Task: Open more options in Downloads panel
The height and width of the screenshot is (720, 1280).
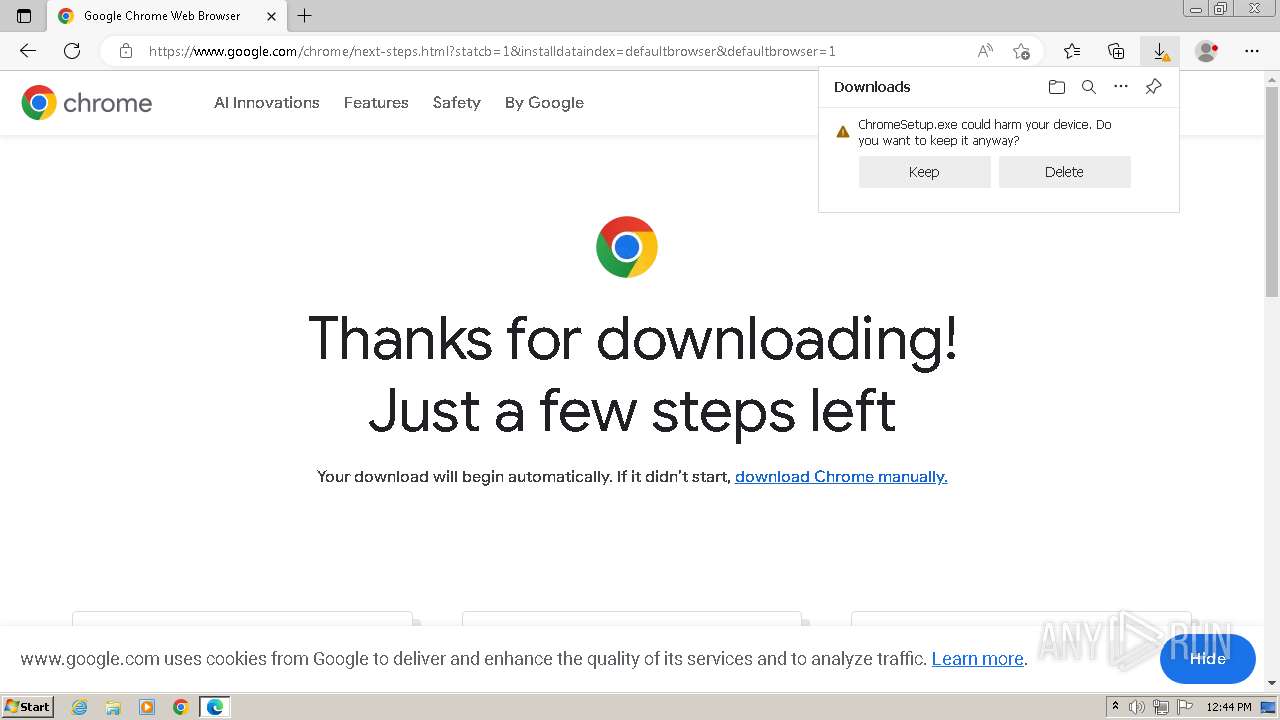Action: click(1121, 87)
